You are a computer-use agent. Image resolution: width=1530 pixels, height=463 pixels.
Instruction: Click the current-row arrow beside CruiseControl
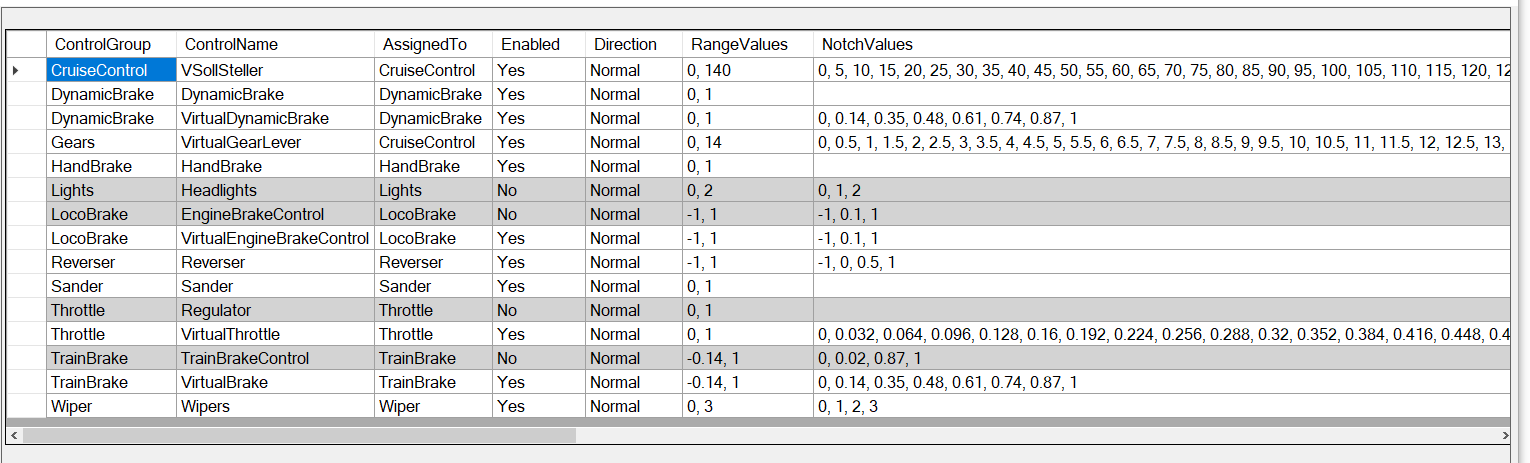coord(15,70)
